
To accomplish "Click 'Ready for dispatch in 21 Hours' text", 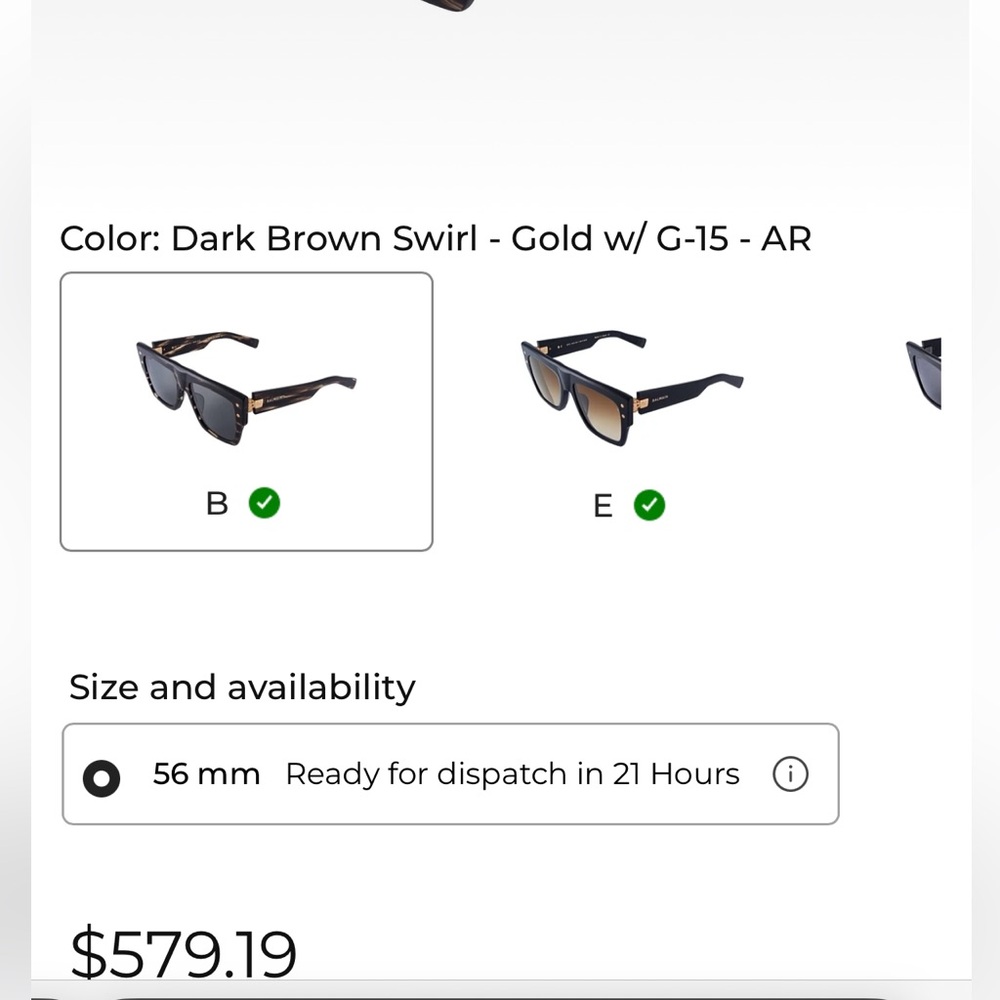I will [x=512, y=774].
